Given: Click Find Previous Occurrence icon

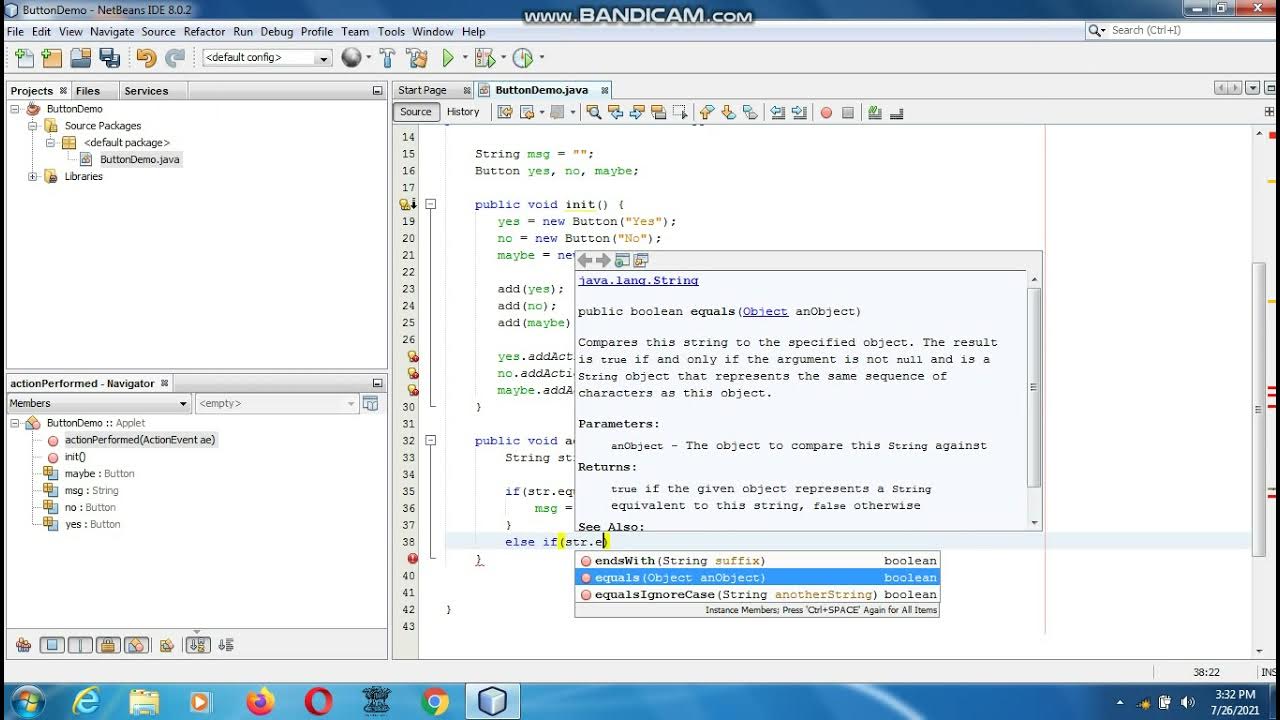Looking at the screenshot, I should click(616, 112).
